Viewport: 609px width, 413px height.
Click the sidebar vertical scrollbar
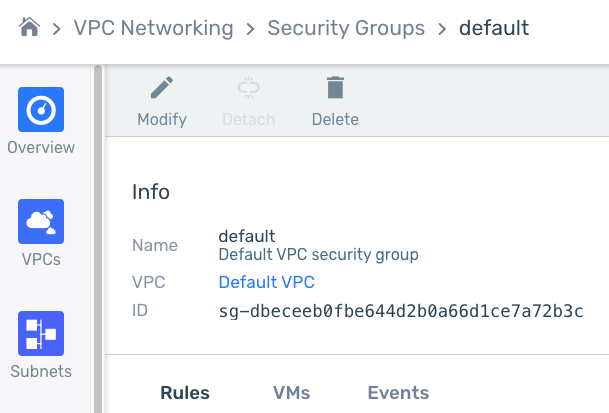pos(98,239)
